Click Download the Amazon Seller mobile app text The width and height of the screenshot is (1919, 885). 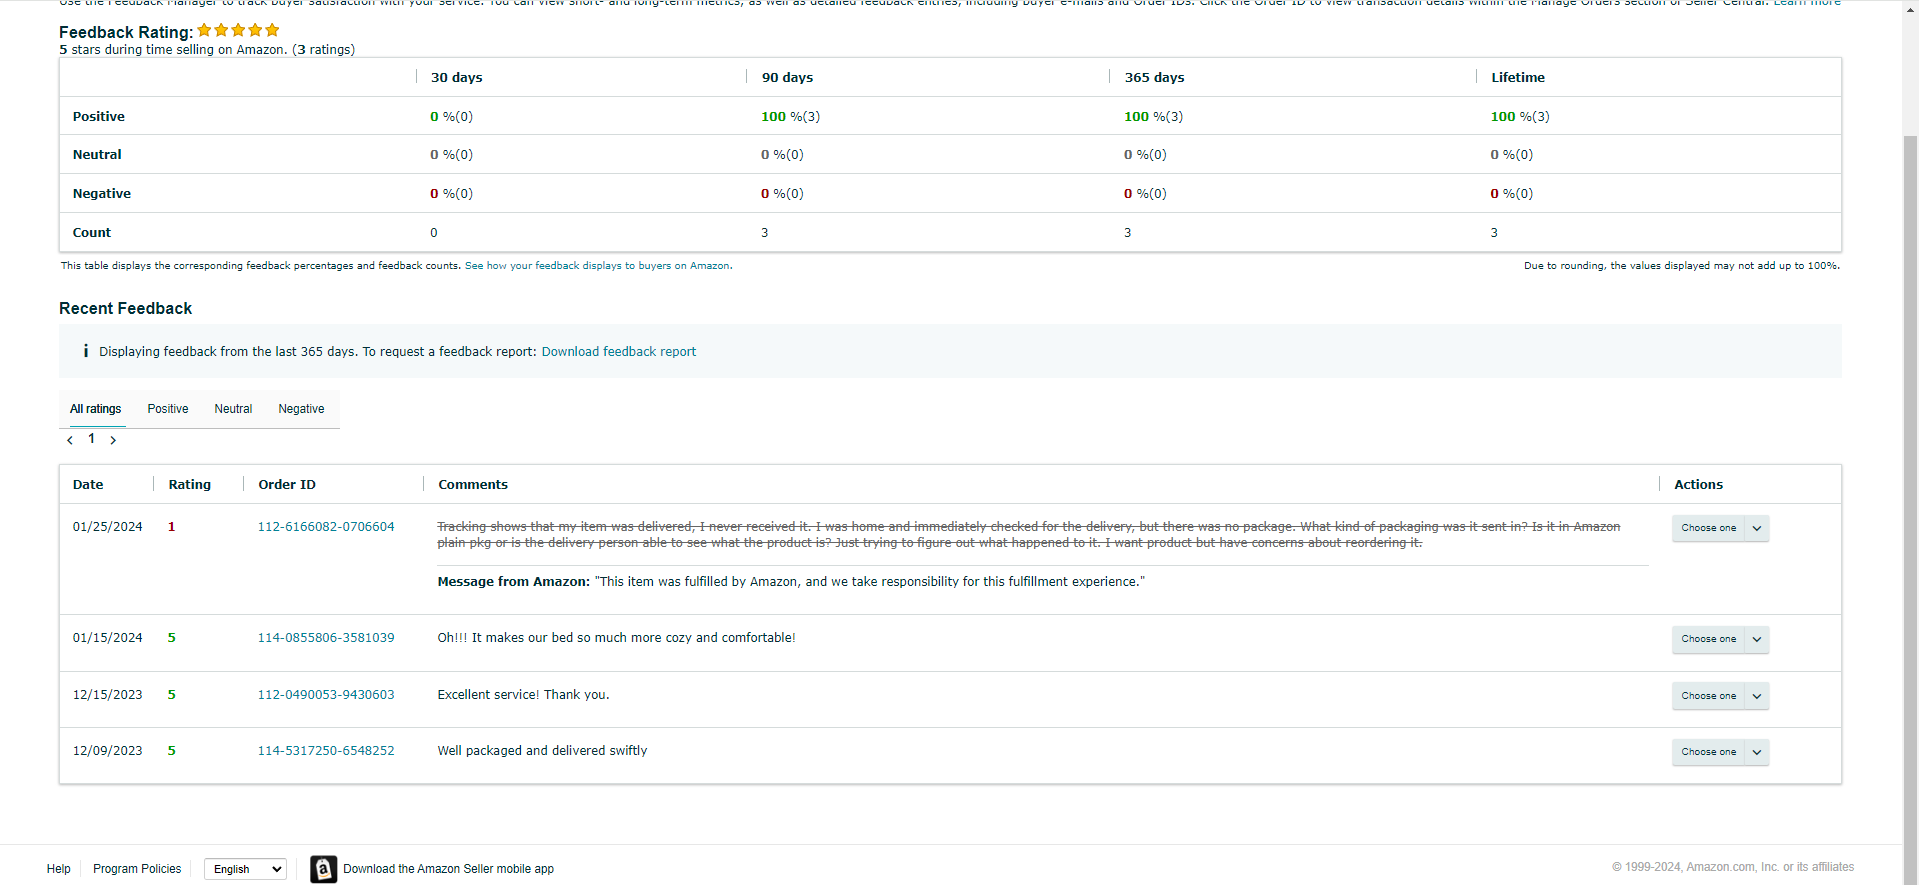(x=448, y=869)
